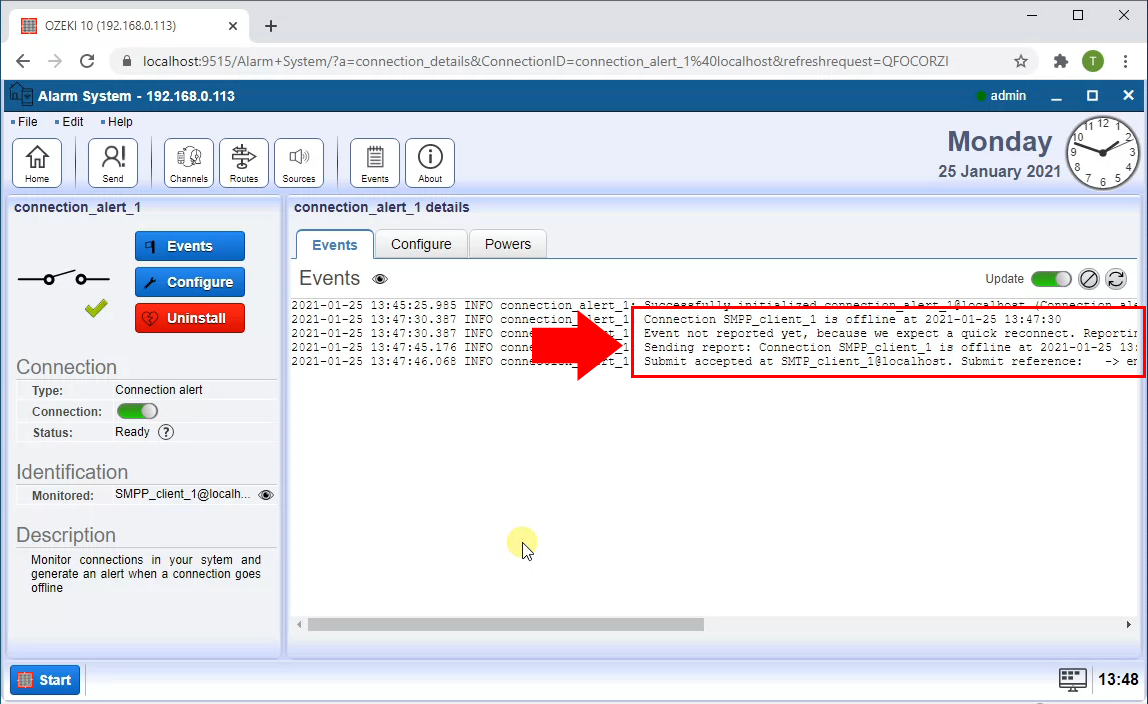Toggle the Connection switch

[137, 411]
